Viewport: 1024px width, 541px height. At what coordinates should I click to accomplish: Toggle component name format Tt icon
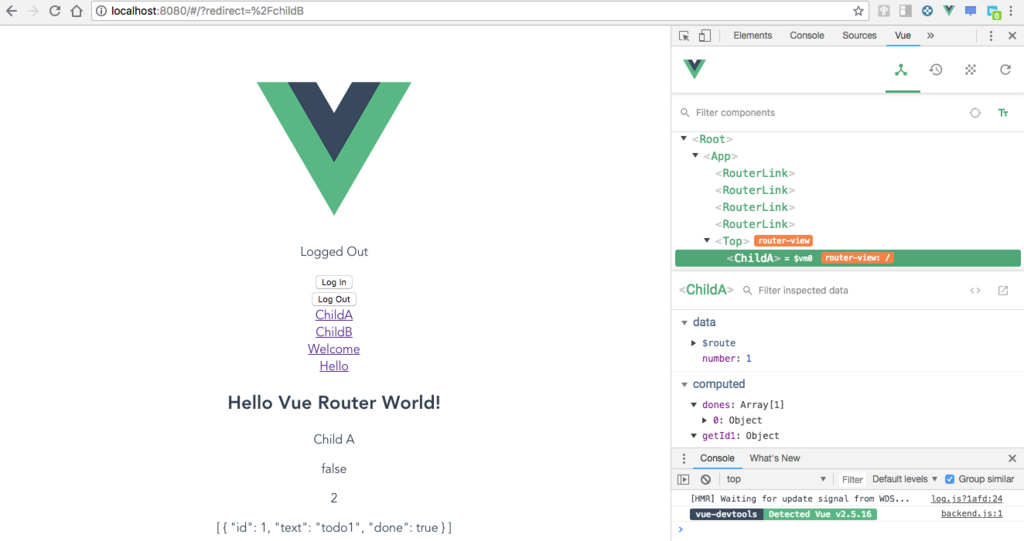1003,113
